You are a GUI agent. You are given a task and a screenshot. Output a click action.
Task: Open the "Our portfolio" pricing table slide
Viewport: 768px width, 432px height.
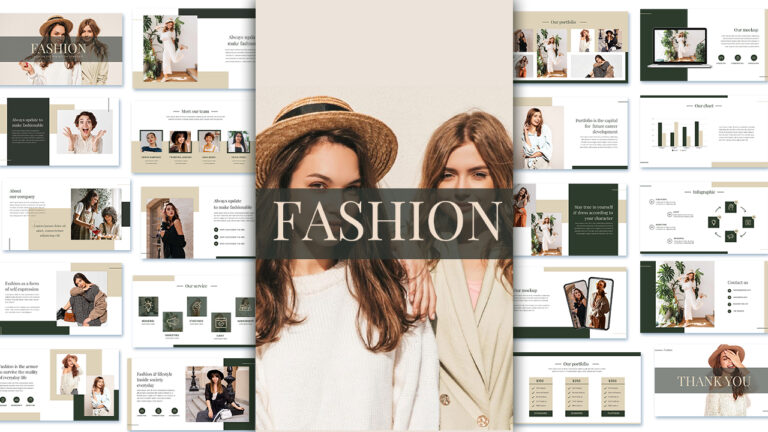click(x=577, y=388)
